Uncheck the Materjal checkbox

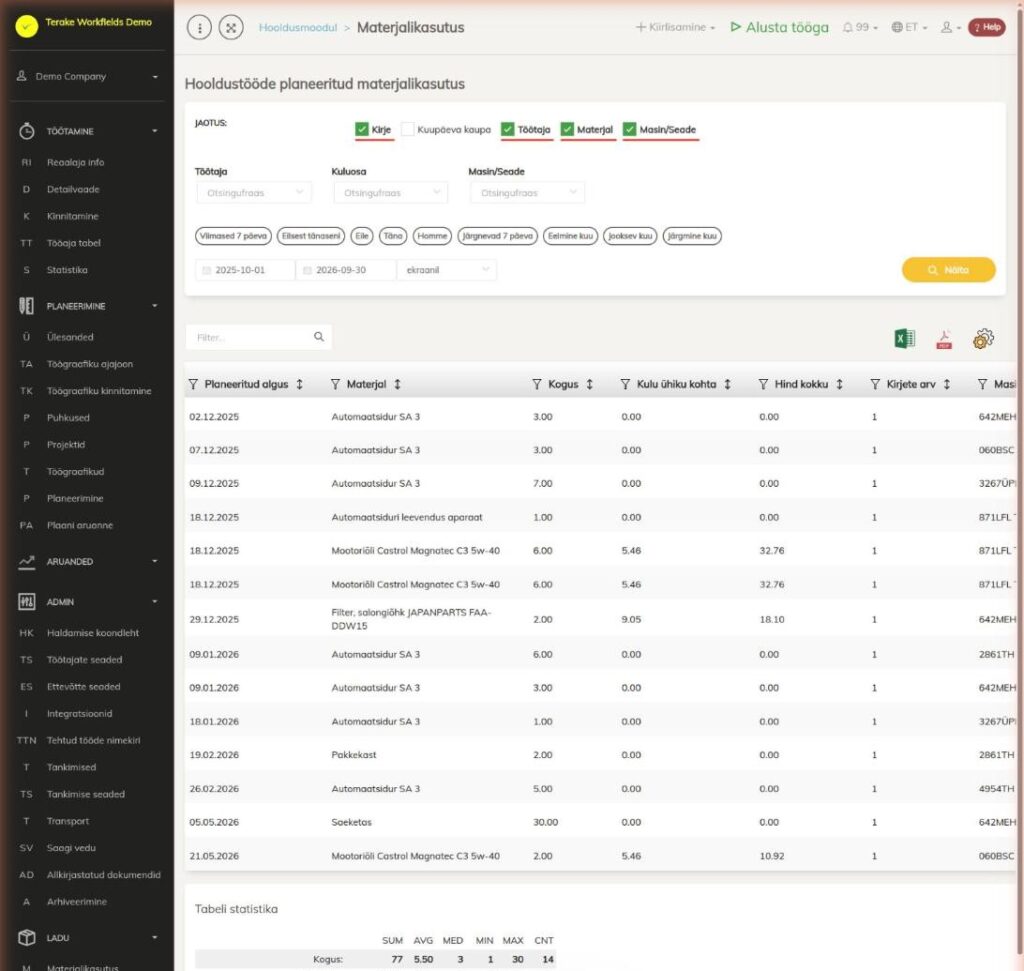coord(567,129)
